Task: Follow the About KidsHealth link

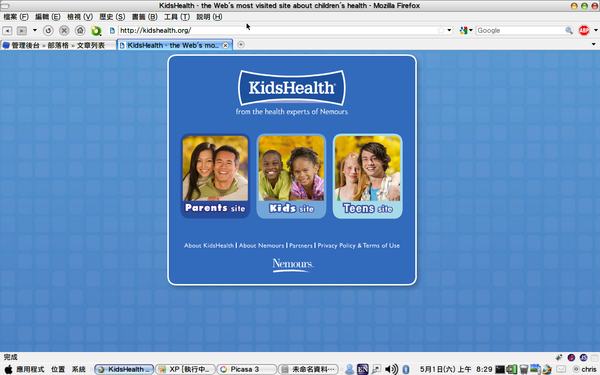Action: (209, 246)
